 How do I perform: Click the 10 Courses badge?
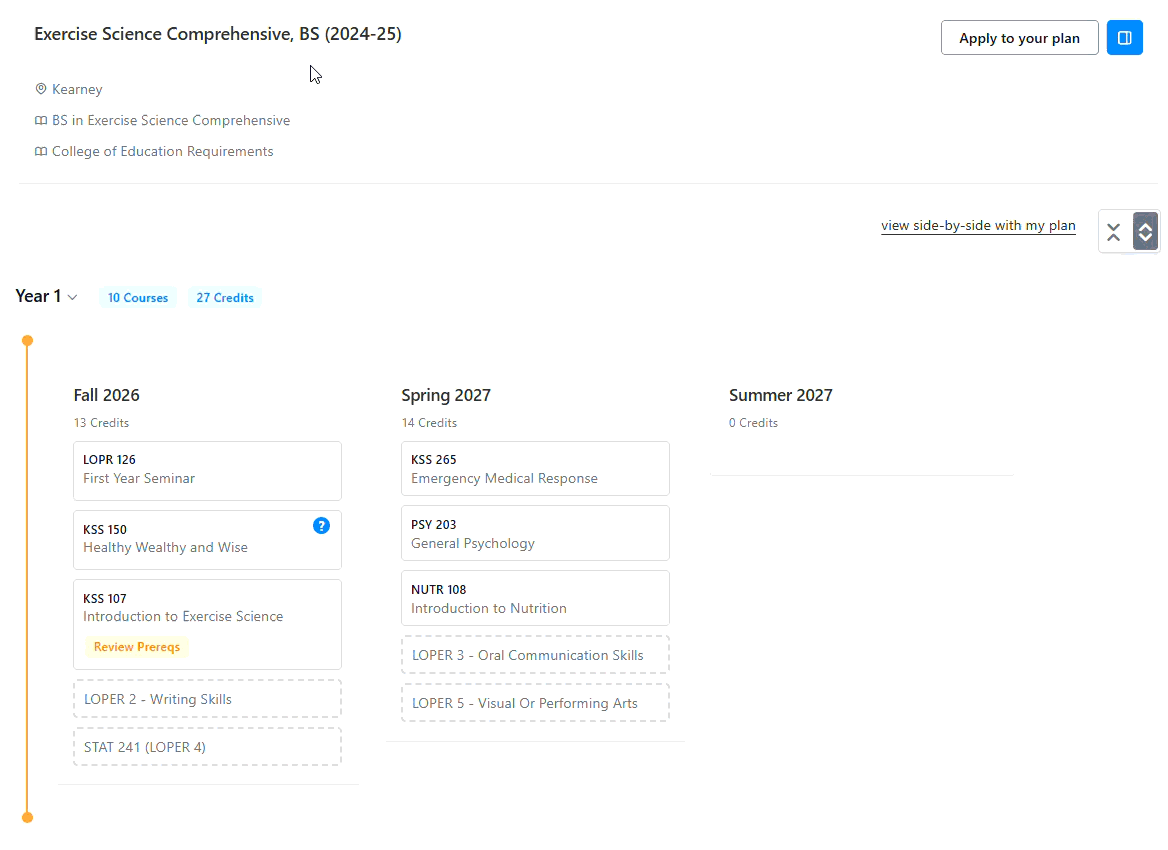(x=138, y=297)
